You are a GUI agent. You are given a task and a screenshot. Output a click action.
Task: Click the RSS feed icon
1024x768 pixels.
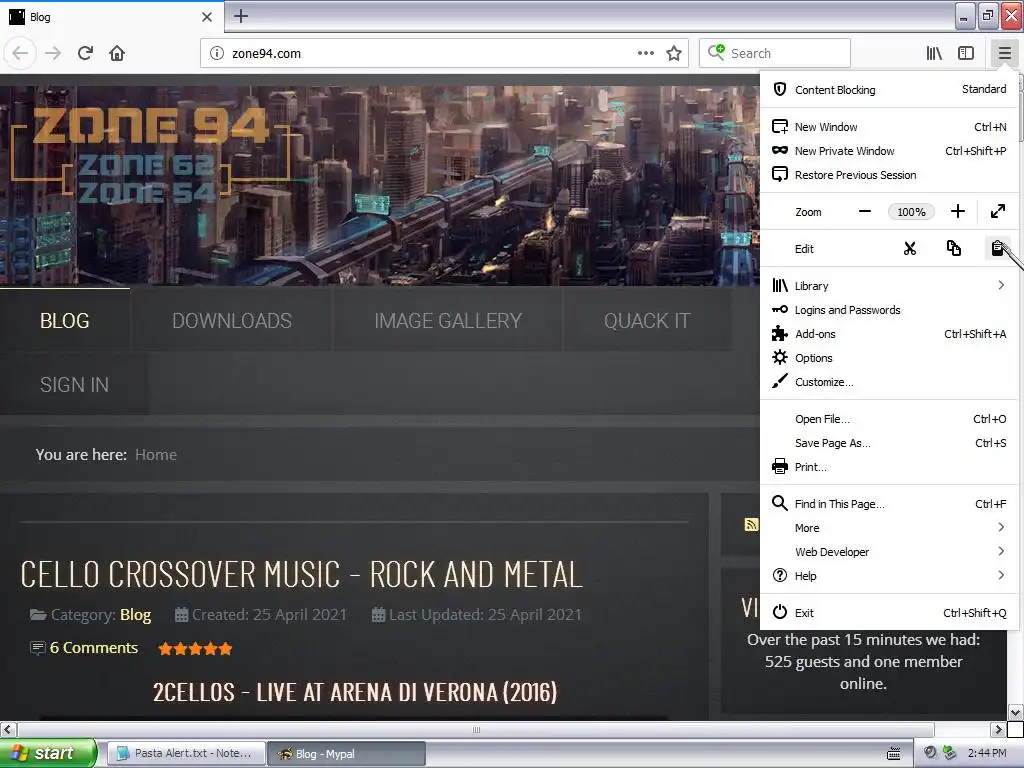751,524
